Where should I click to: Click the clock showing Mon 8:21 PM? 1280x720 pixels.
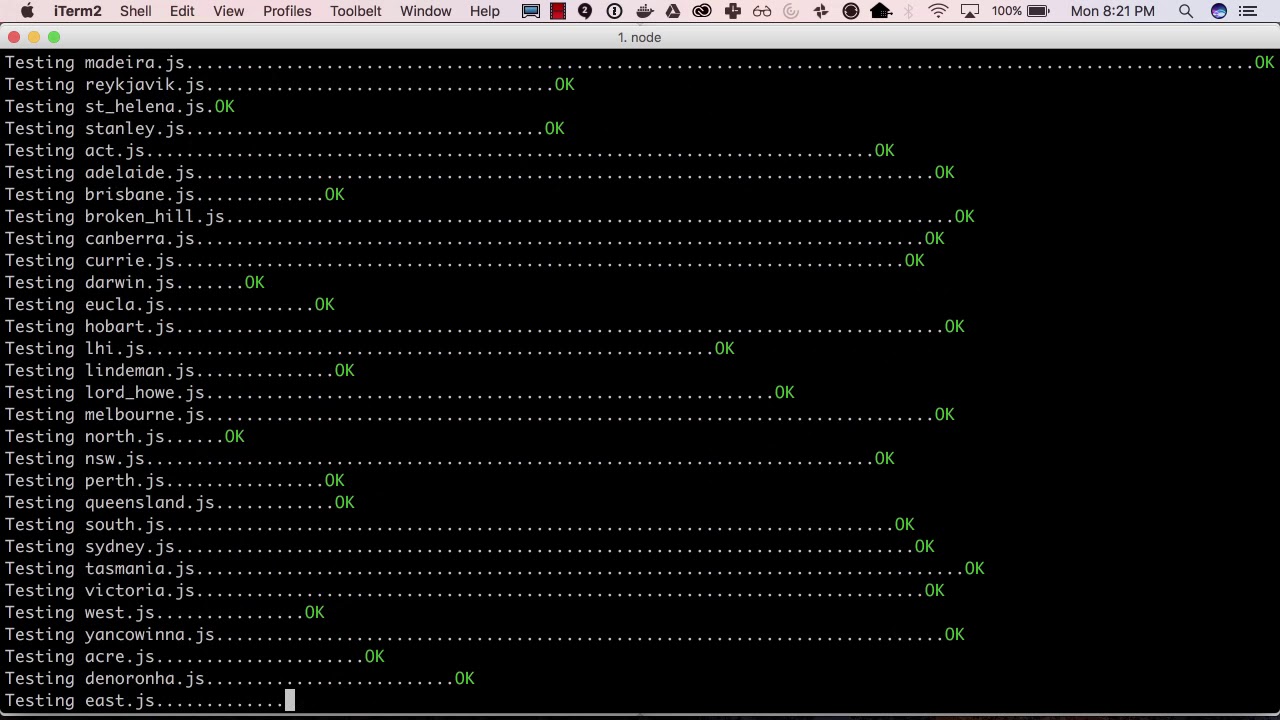point(1112,11)
